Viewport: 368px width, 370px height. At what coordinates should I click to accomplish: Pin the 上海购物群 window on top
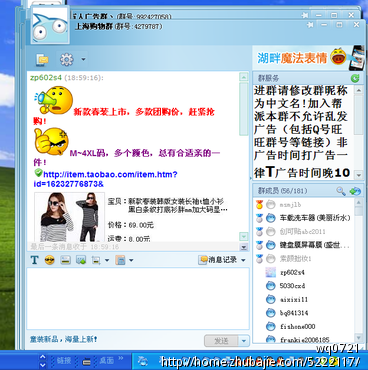(x=310, y=25)
